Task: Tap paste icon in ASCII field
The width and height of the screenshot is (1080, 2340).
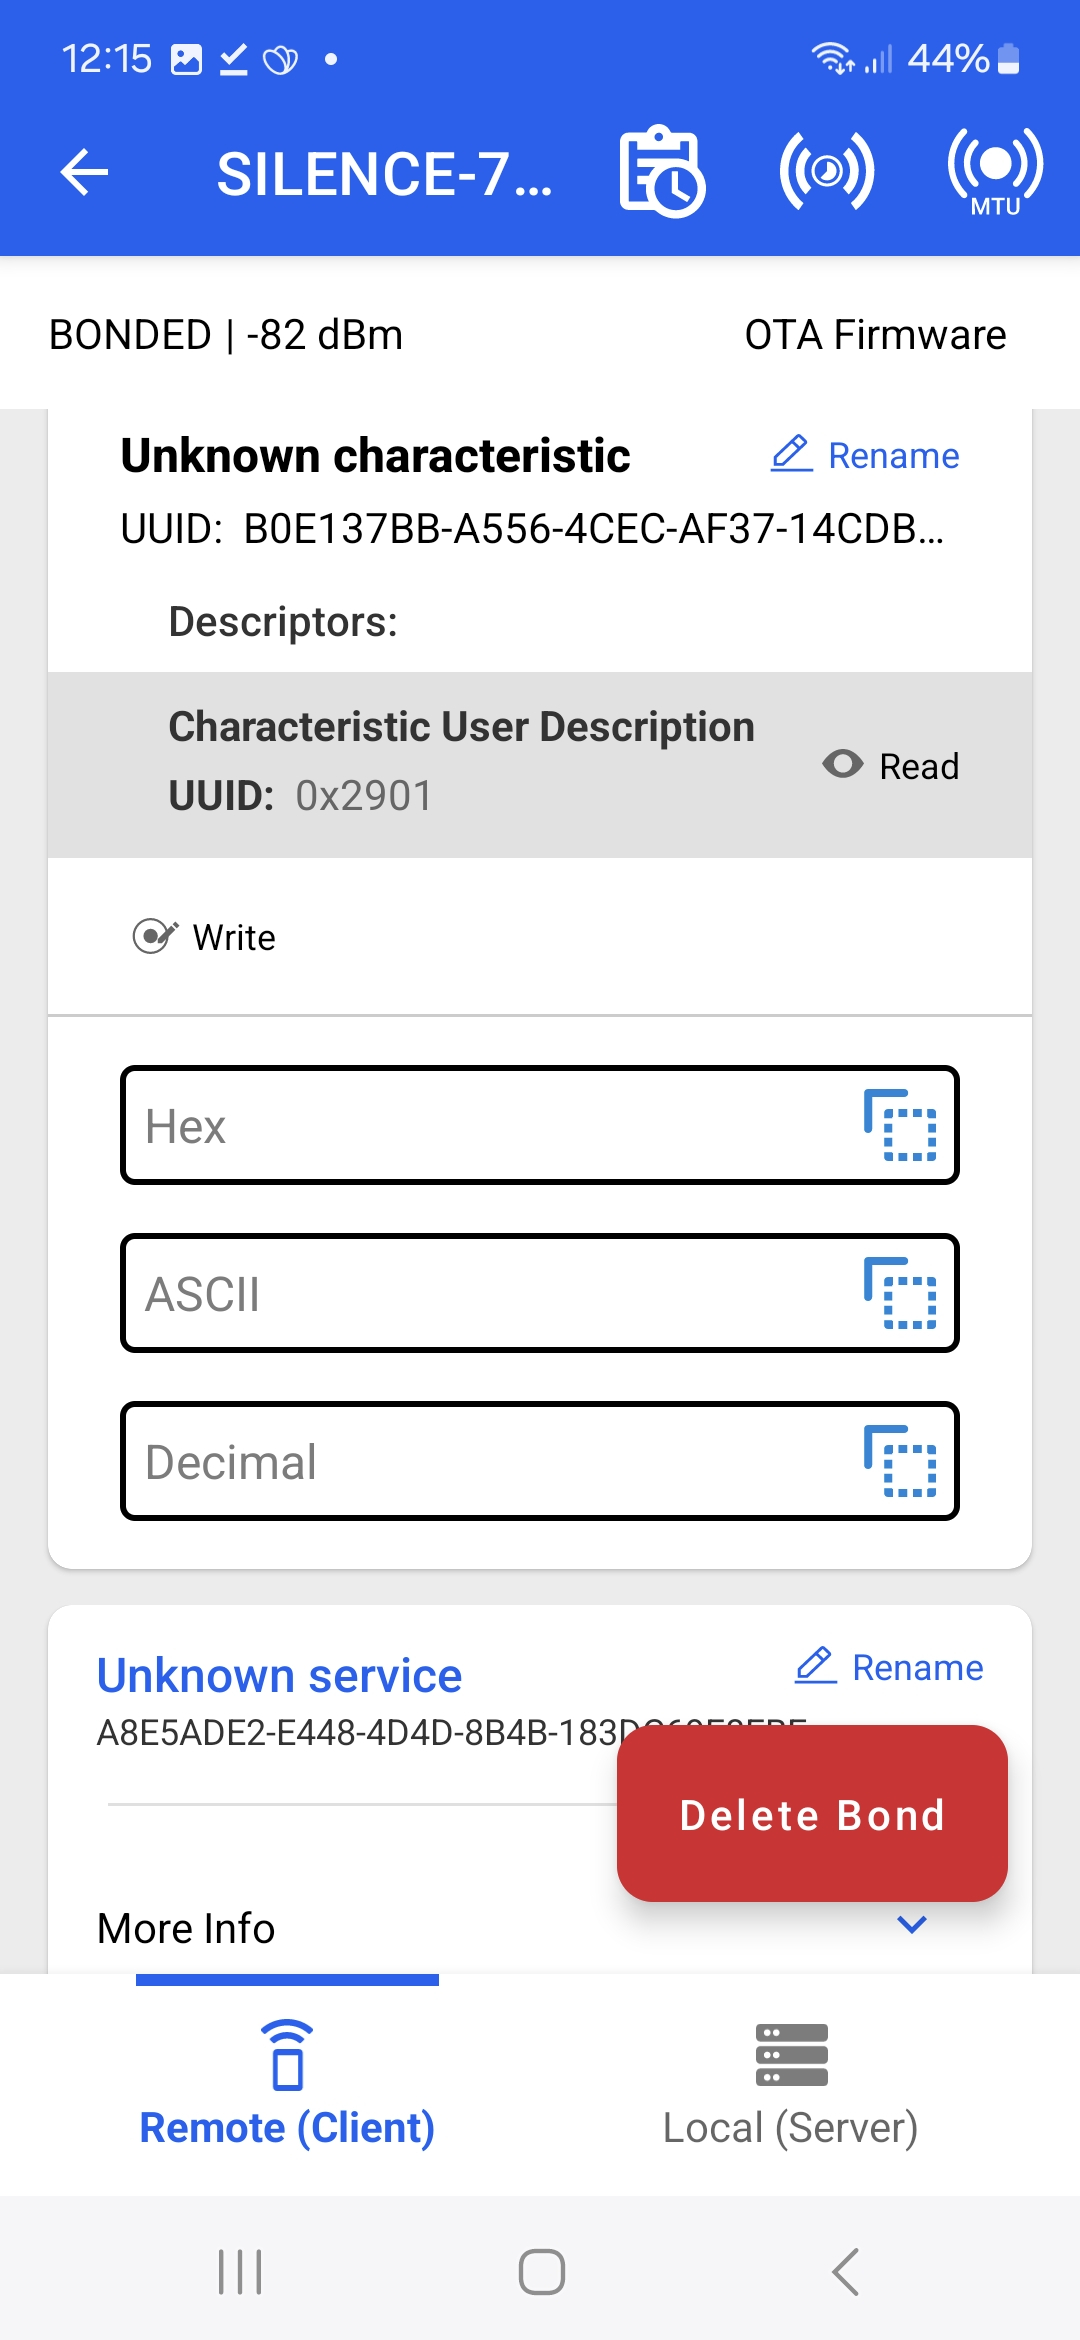Action: [x=900, y=1293]
